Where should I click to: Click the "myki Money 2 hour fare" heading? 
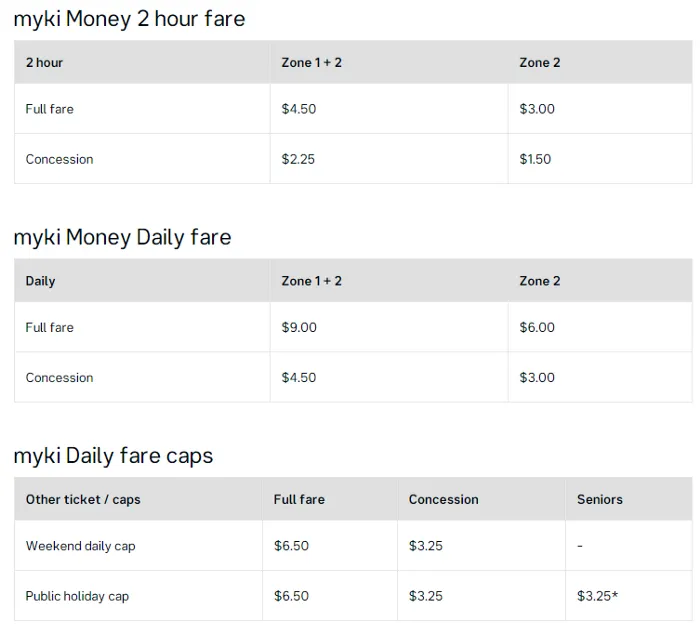tap(129, 19)
